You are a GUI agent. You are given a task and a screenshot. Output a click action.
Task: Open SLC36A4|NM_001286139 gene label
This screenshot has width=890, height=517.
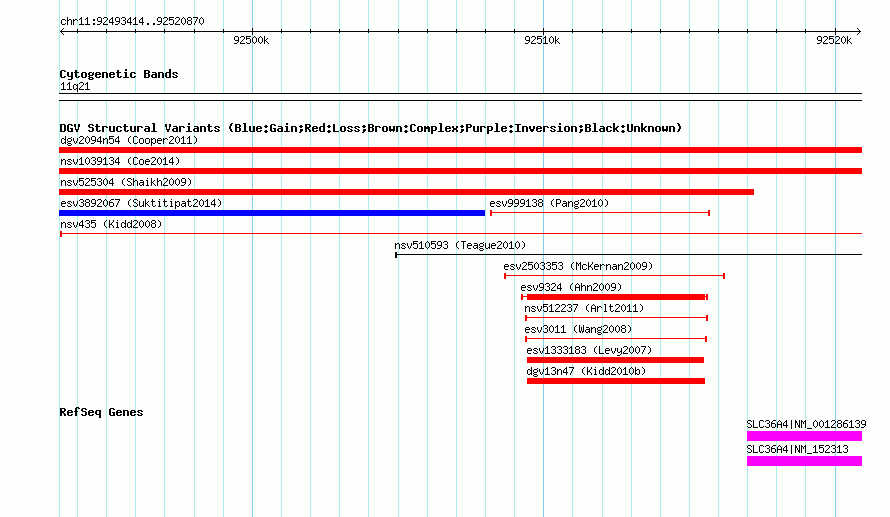click(x=806, y=424)
